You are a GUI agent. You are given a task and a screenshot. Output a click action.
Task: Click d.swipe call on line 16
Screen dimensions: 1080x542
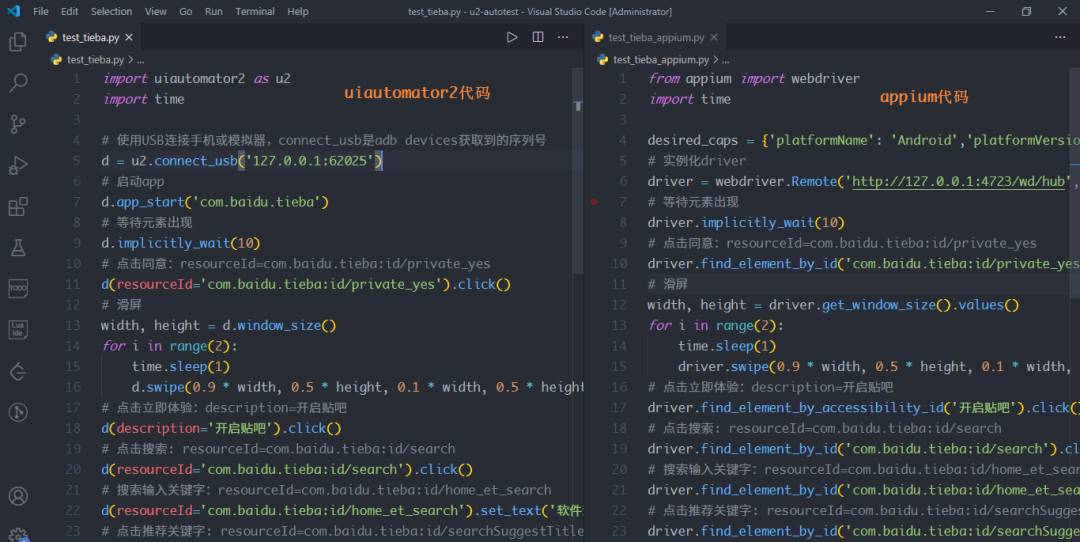[x=158, y=388]
